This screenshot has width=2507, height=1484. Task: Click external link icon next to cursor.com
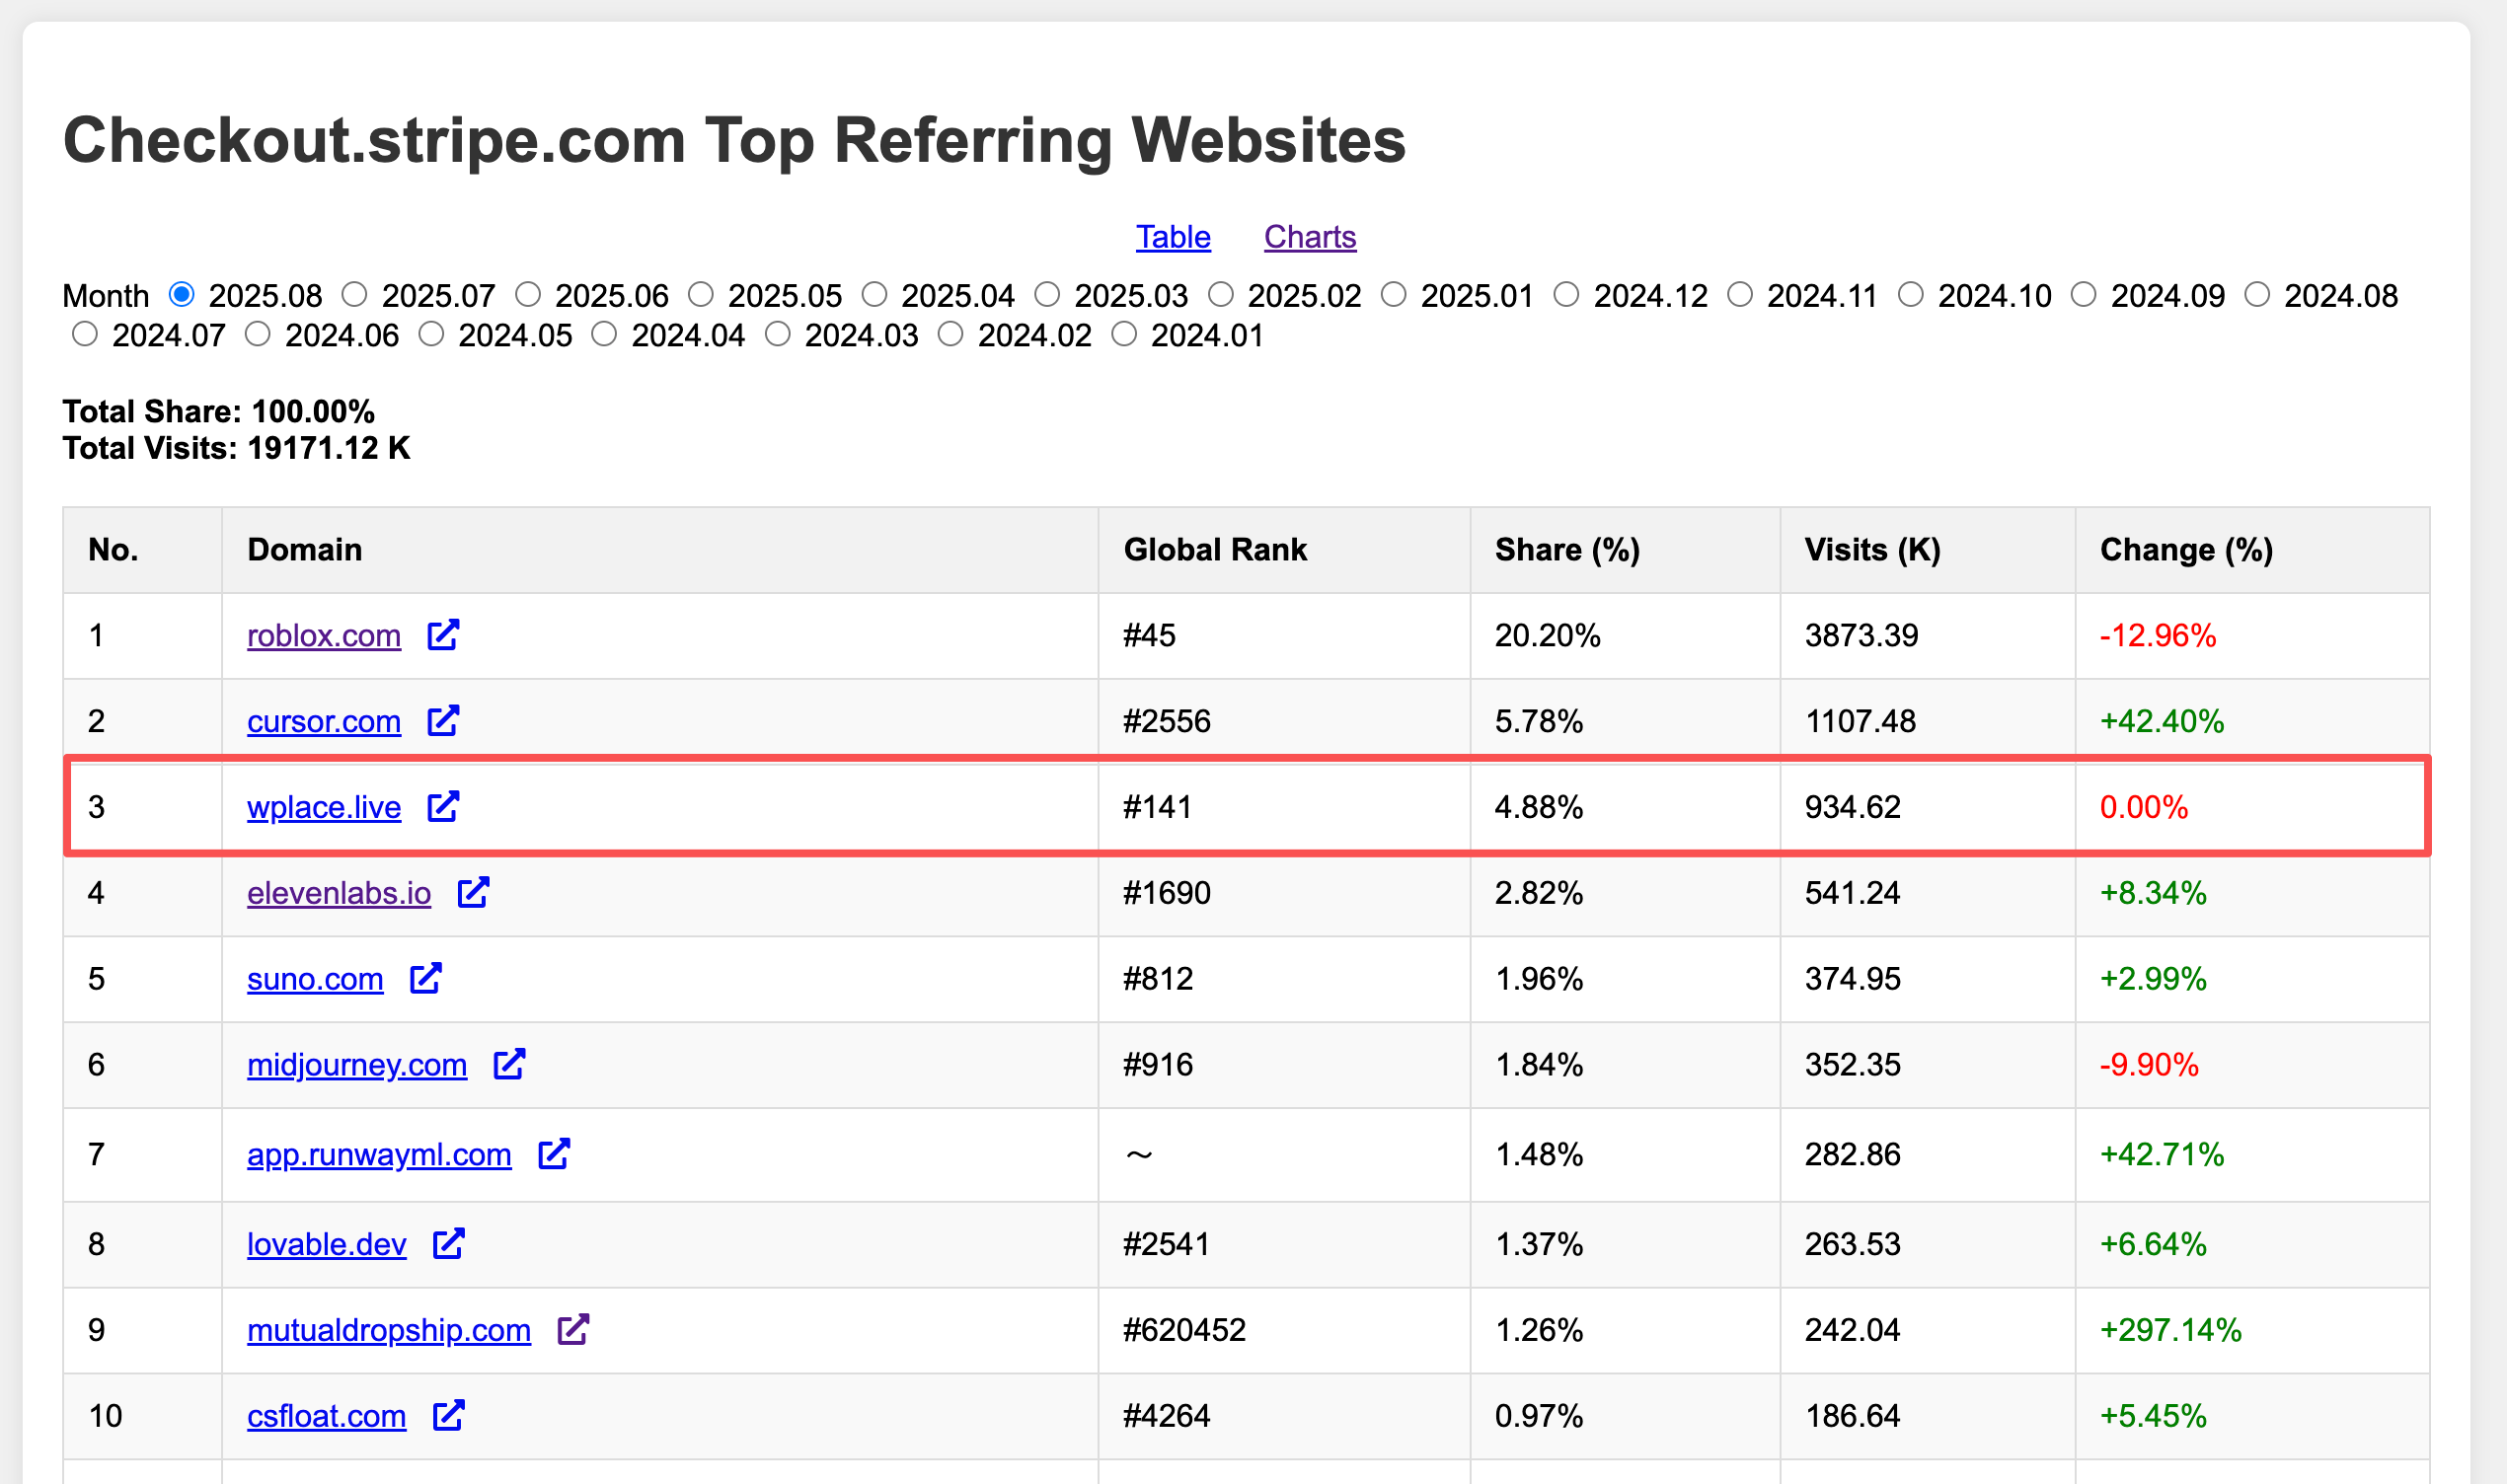pyautogui.click(x=443, y=721)
